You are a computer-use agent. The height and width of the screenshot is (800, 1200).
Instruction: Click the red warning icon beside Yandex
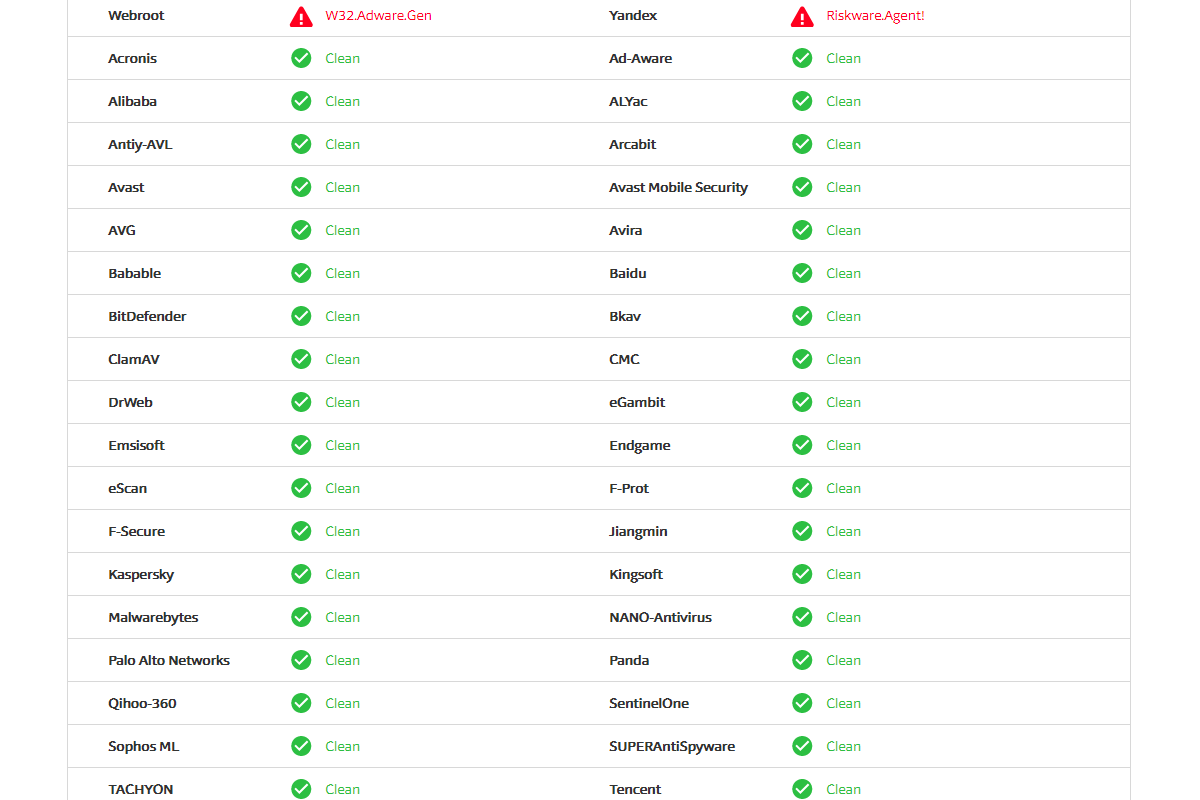click(802, 16)
